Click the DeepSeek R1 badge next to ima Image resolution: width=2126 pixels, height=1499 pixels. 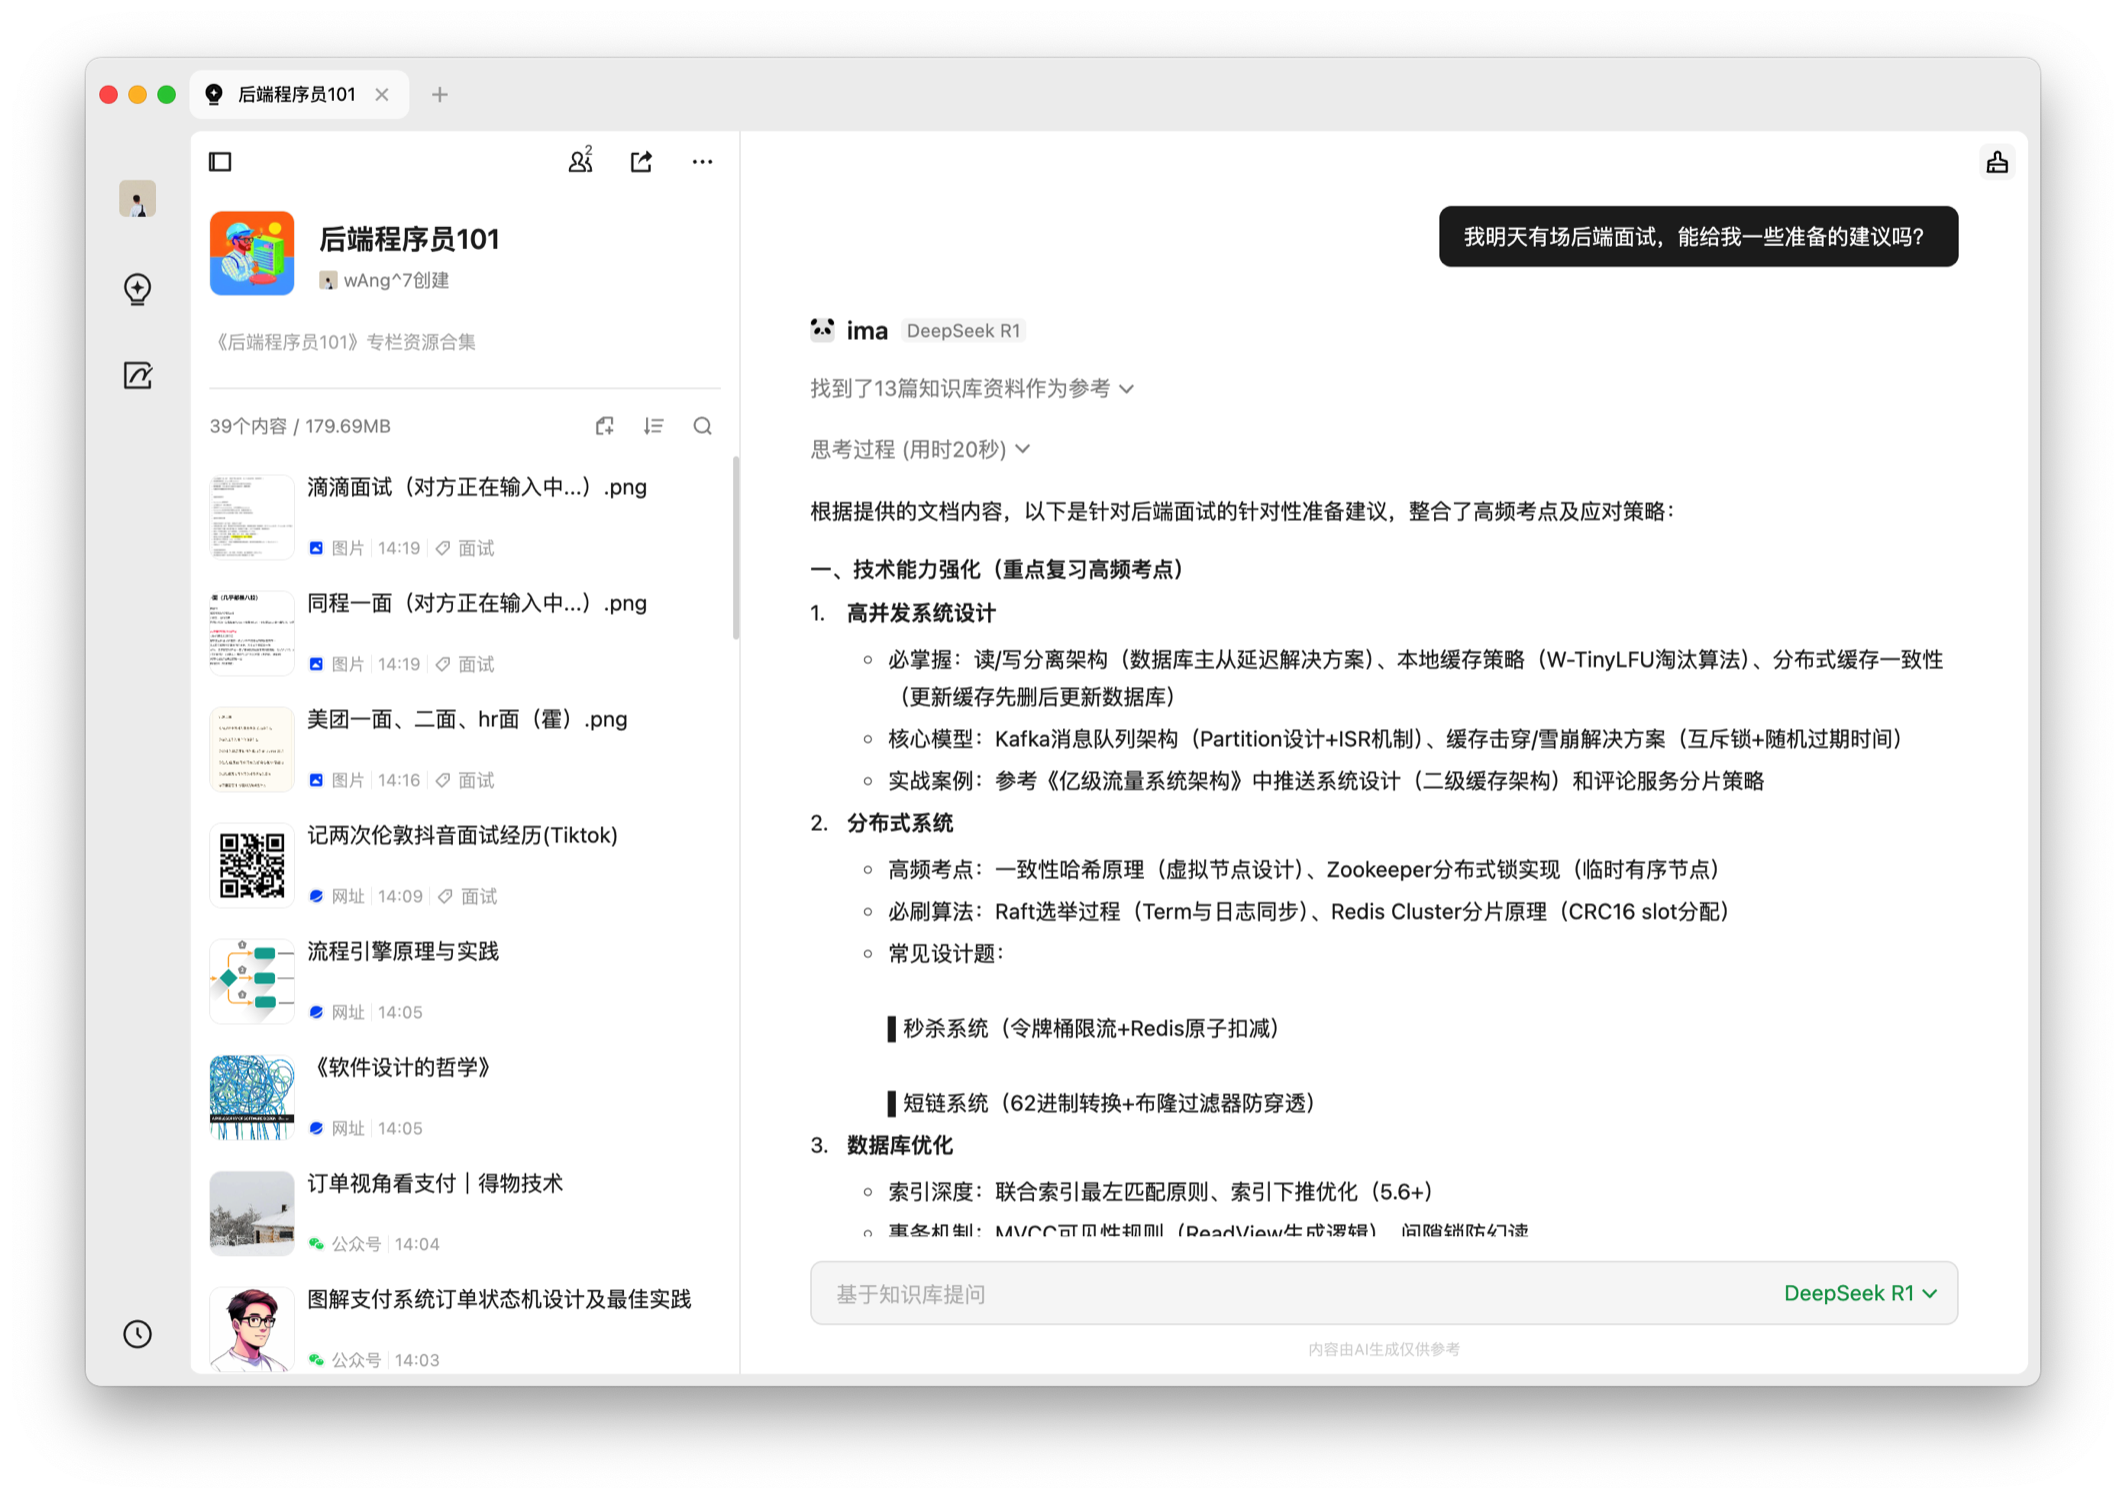pos(963,331)
